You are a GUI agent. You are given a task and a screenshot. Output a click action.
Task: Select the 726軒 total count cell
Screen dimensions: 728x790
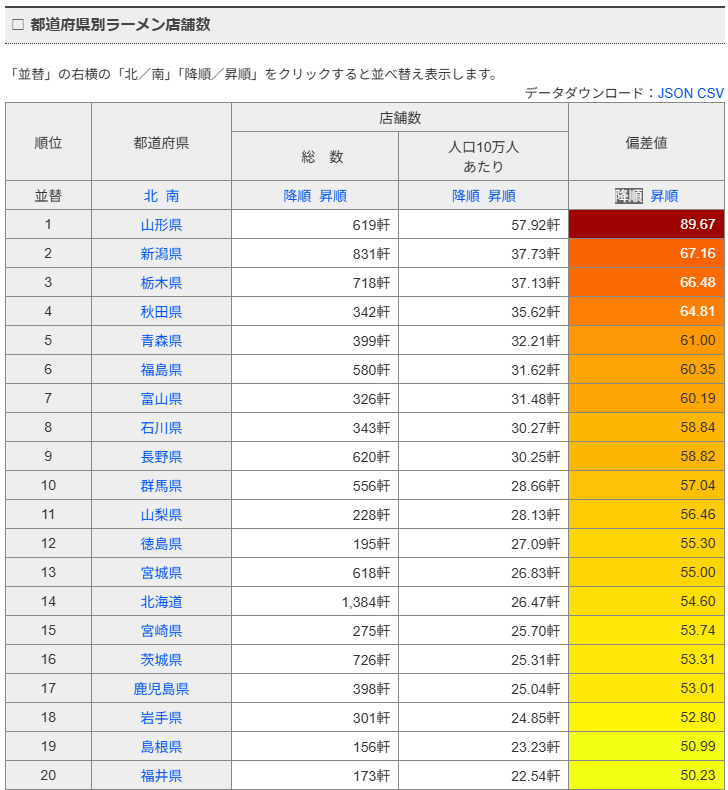point(315,660)
